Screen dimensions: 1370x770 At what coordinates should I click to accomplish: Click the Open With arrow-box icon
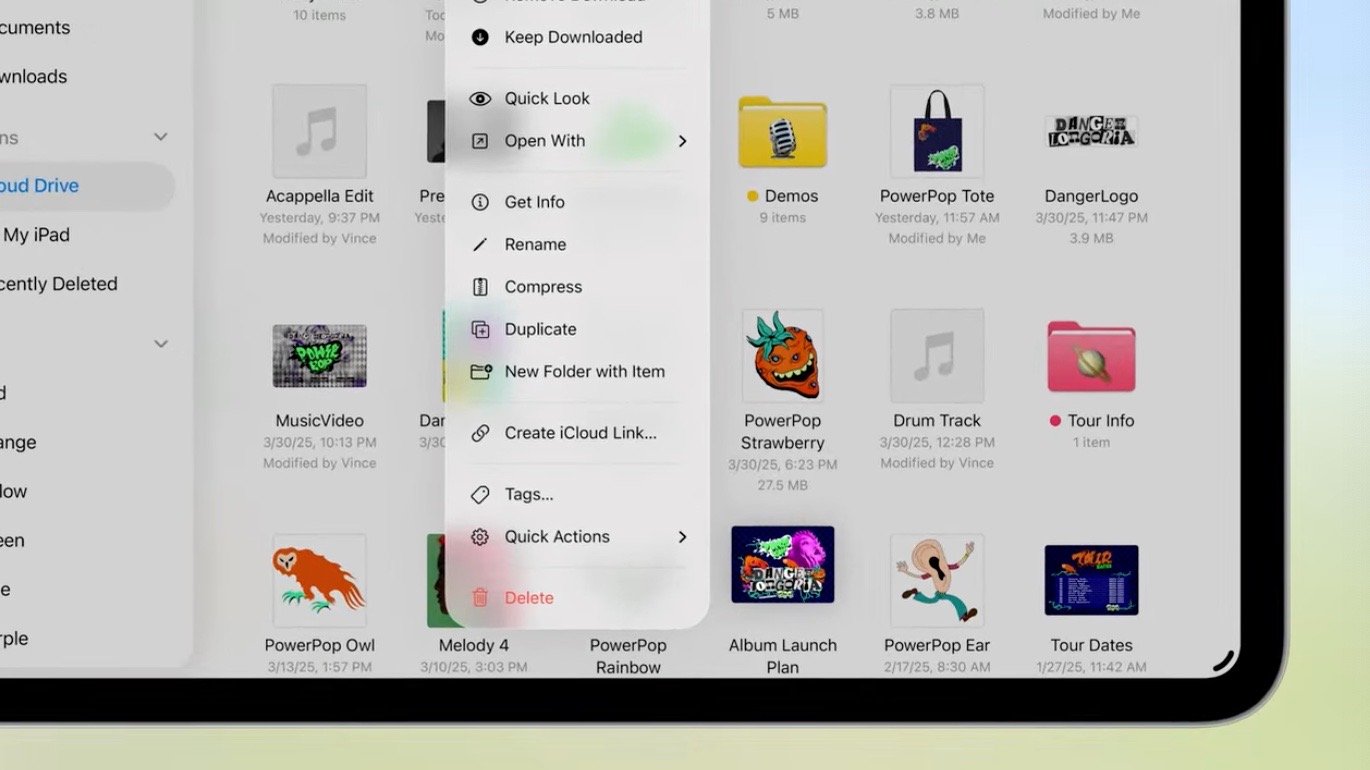click(480, 141)
